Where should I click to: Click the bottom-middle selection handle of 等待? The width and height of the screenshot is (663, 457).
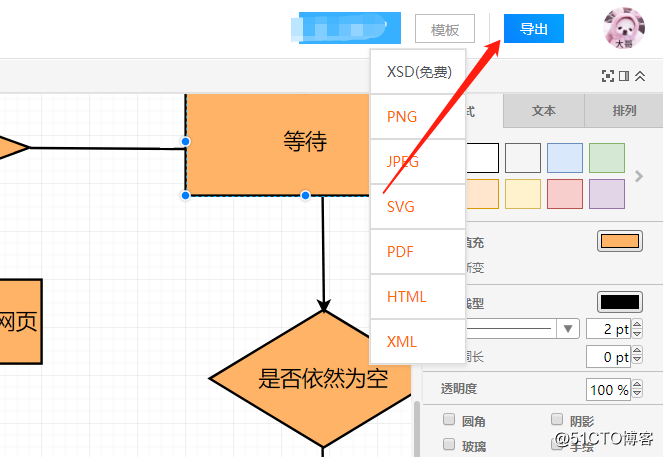(305, 195)
